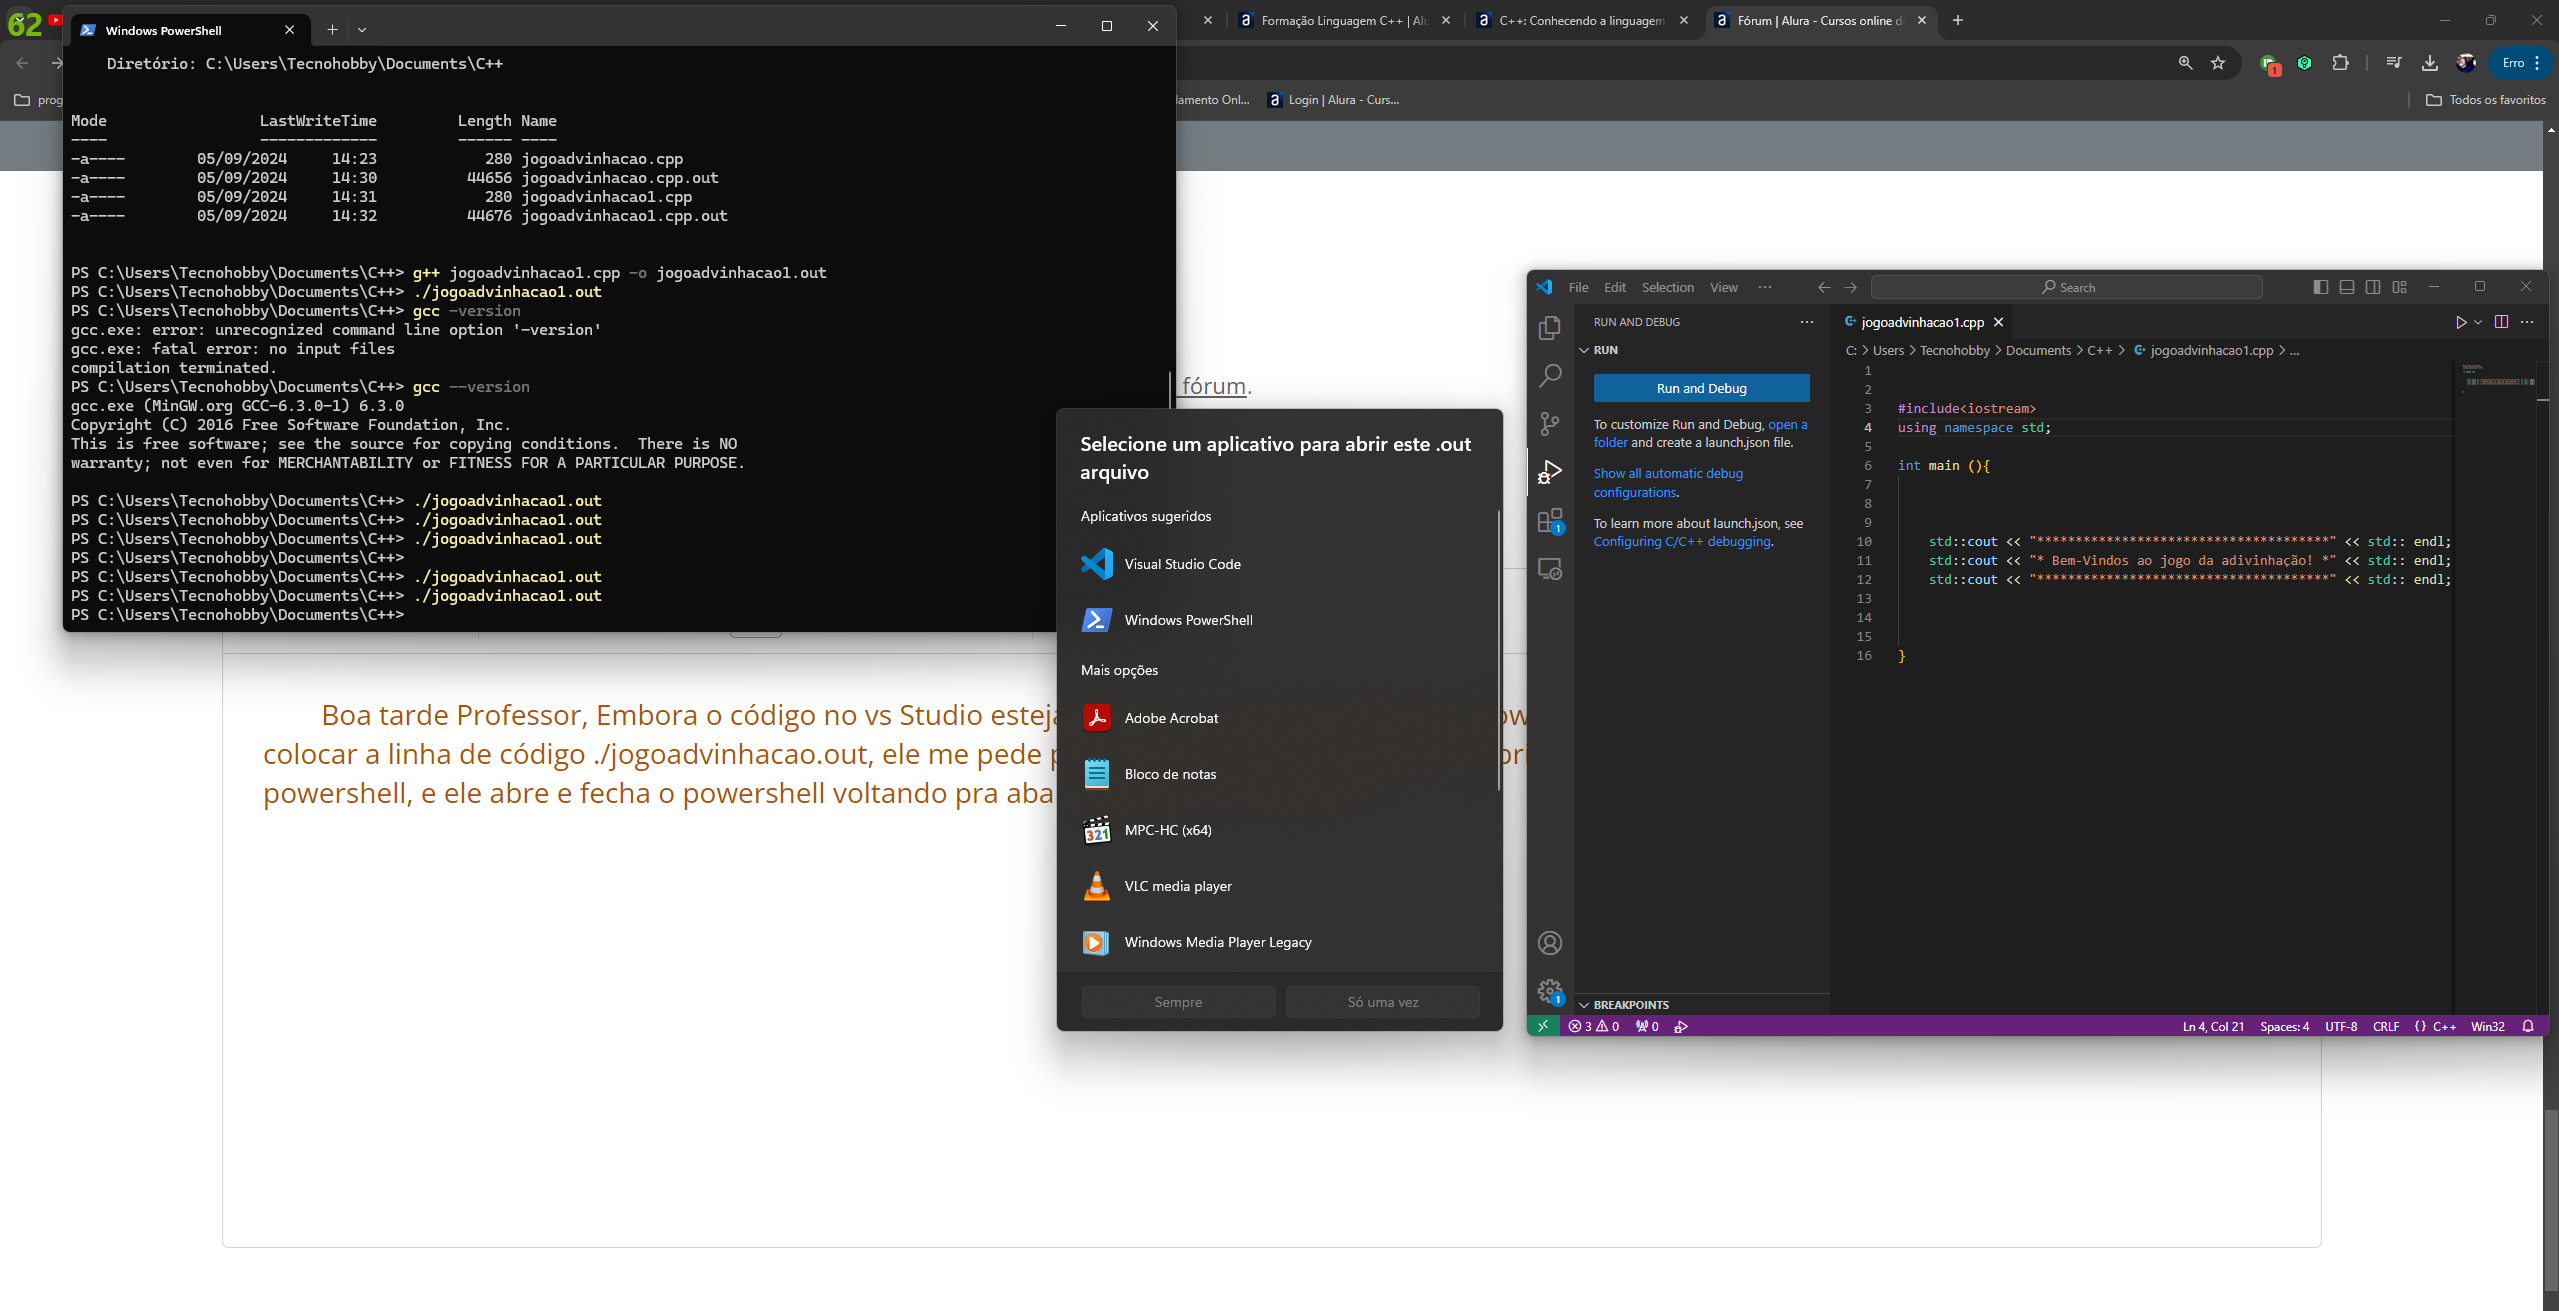Image resolution: width=2559 pixels, height=1311 pixels.
Task: Open PowerShell new tab dropdown arrow
Action: [362, 30]
